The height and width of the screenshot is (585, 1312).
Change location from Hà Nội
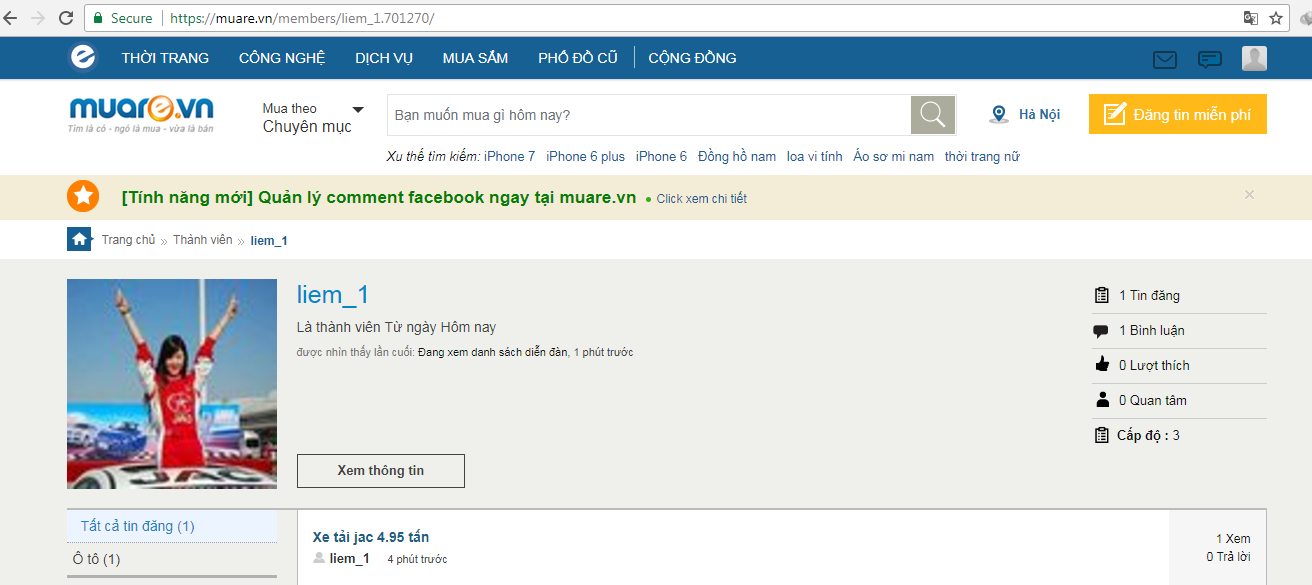pos(1025,115)
